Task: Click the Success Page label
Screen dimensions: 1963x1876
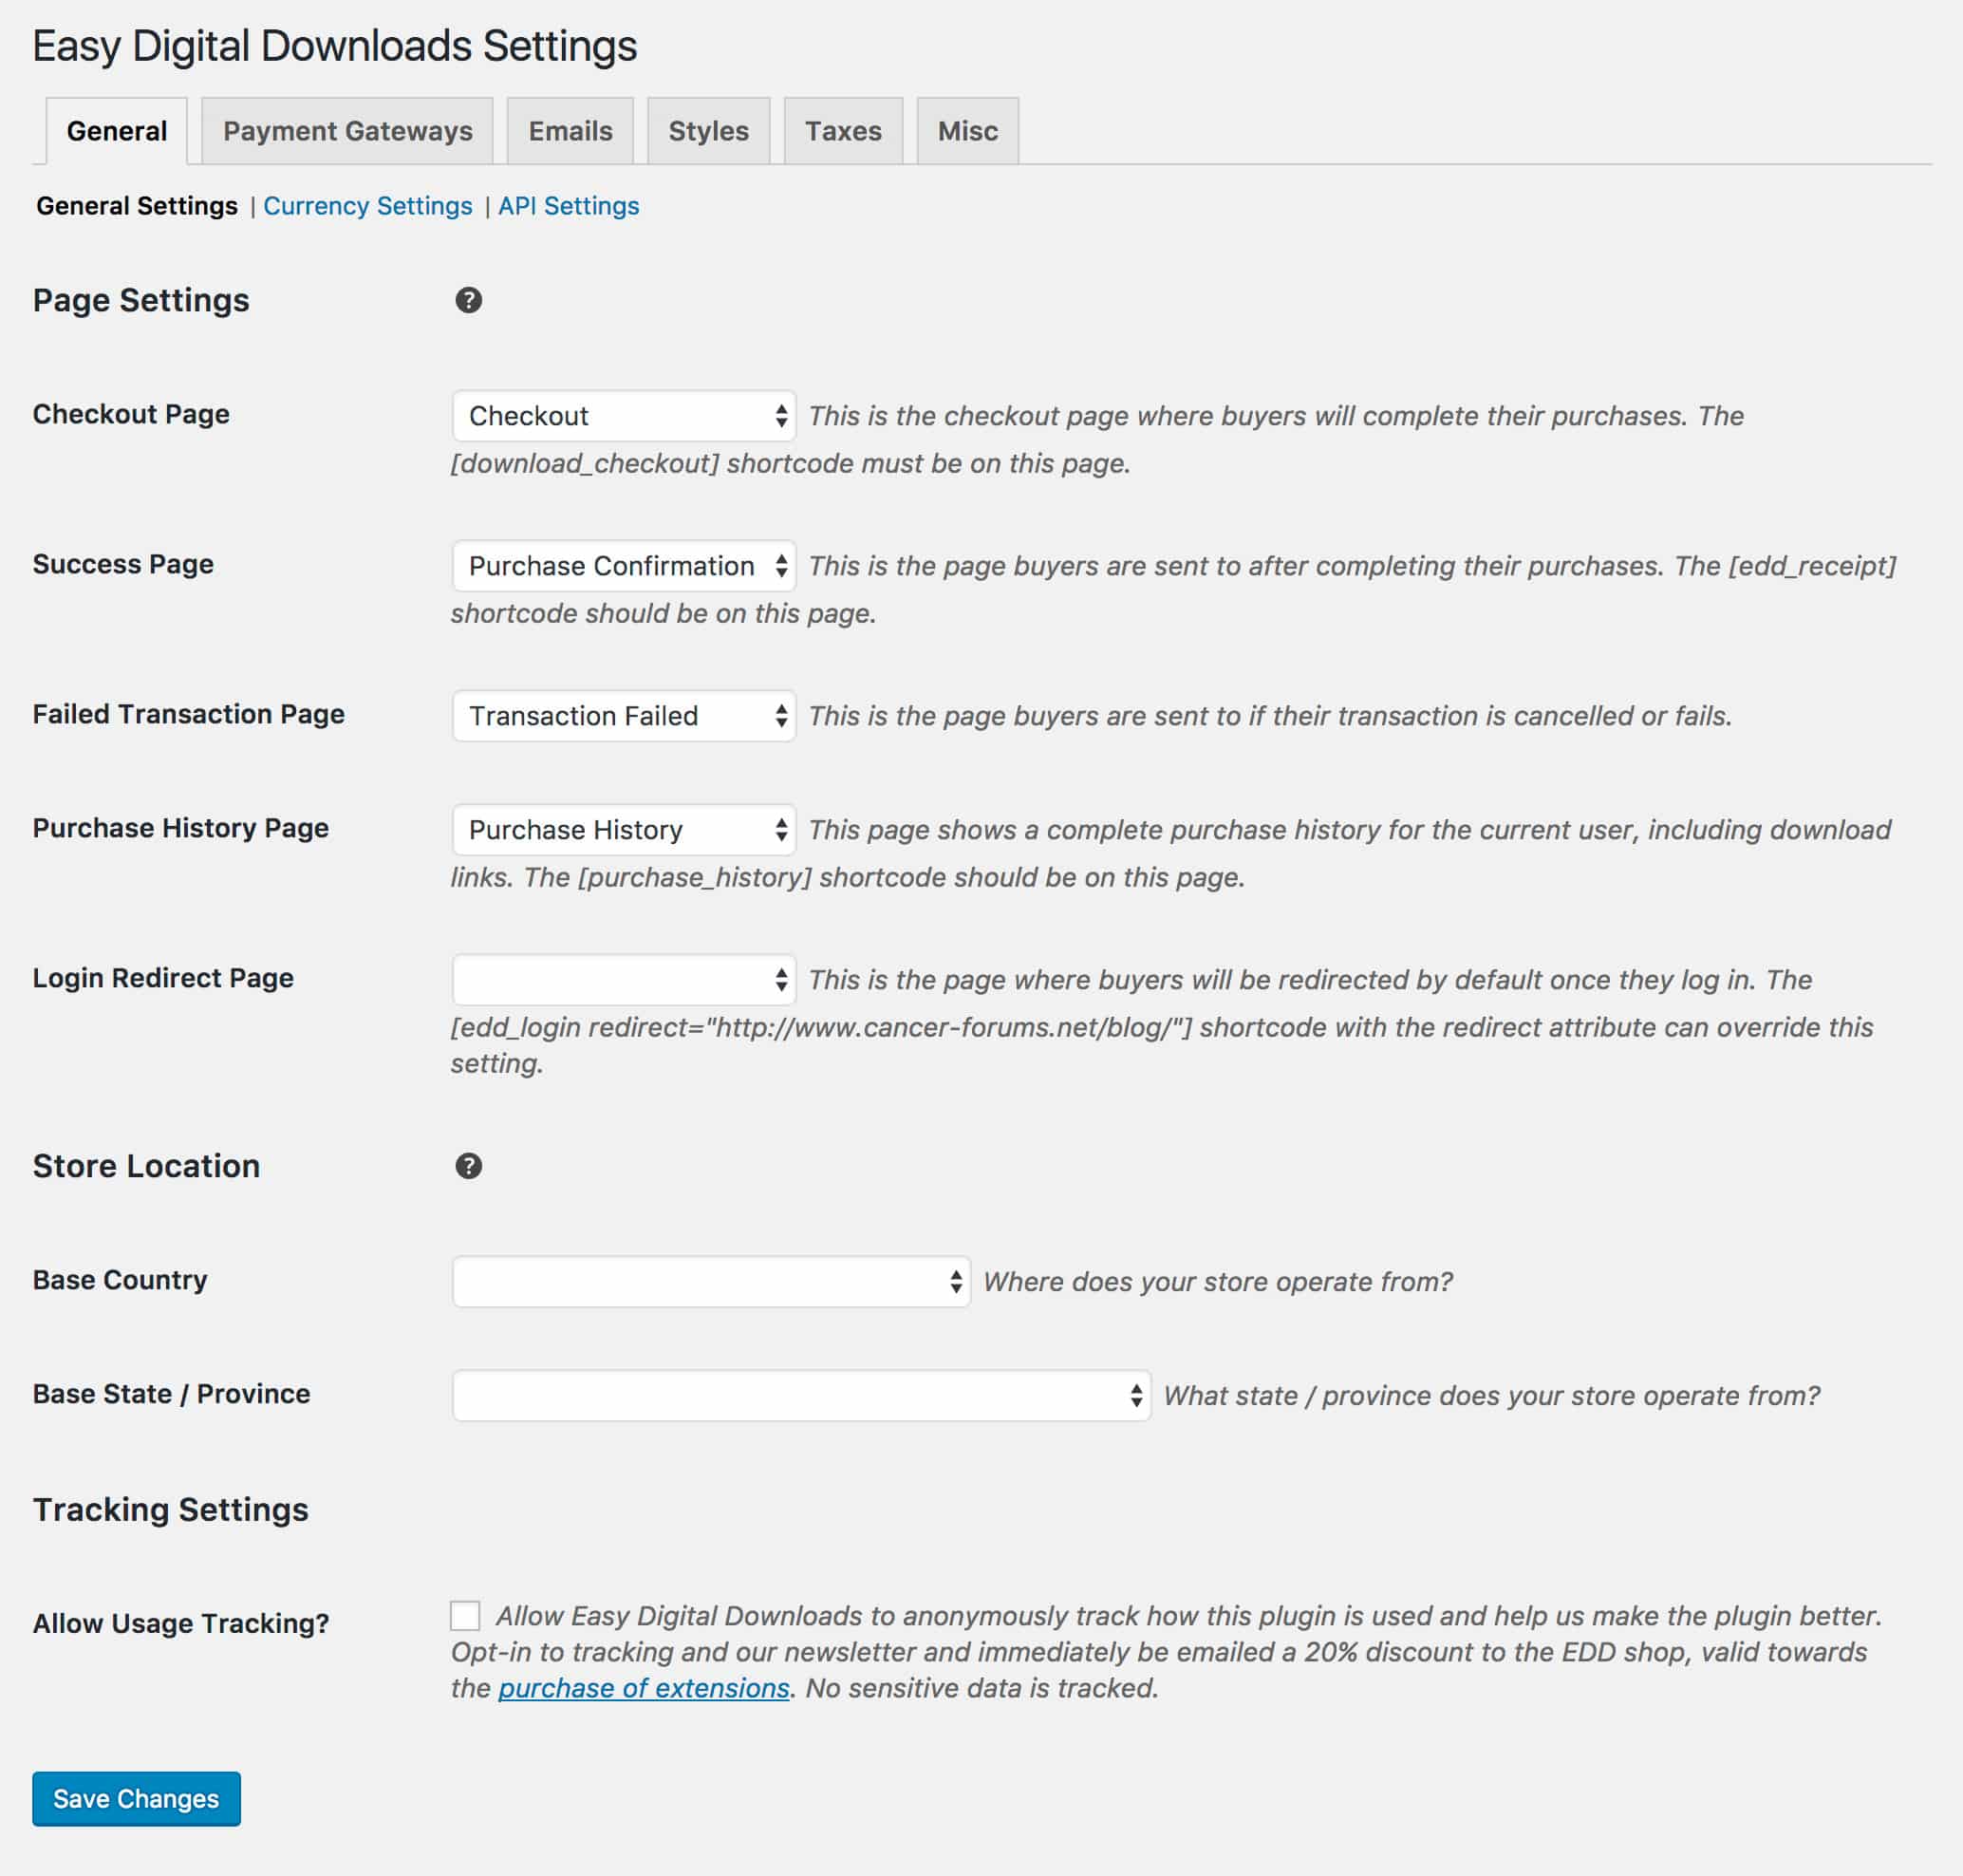Action: [x=123, y=564]
